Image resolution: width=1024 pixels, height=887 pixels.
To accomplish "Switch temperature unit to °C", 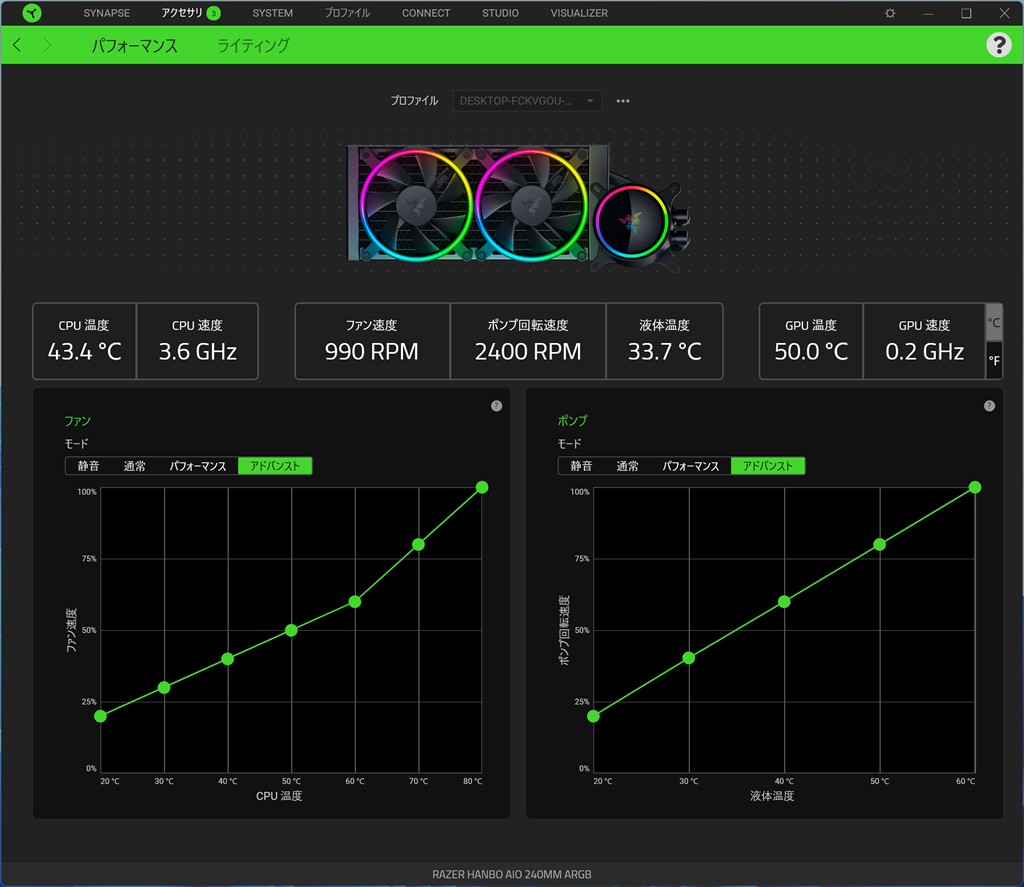I will [994, 323].
